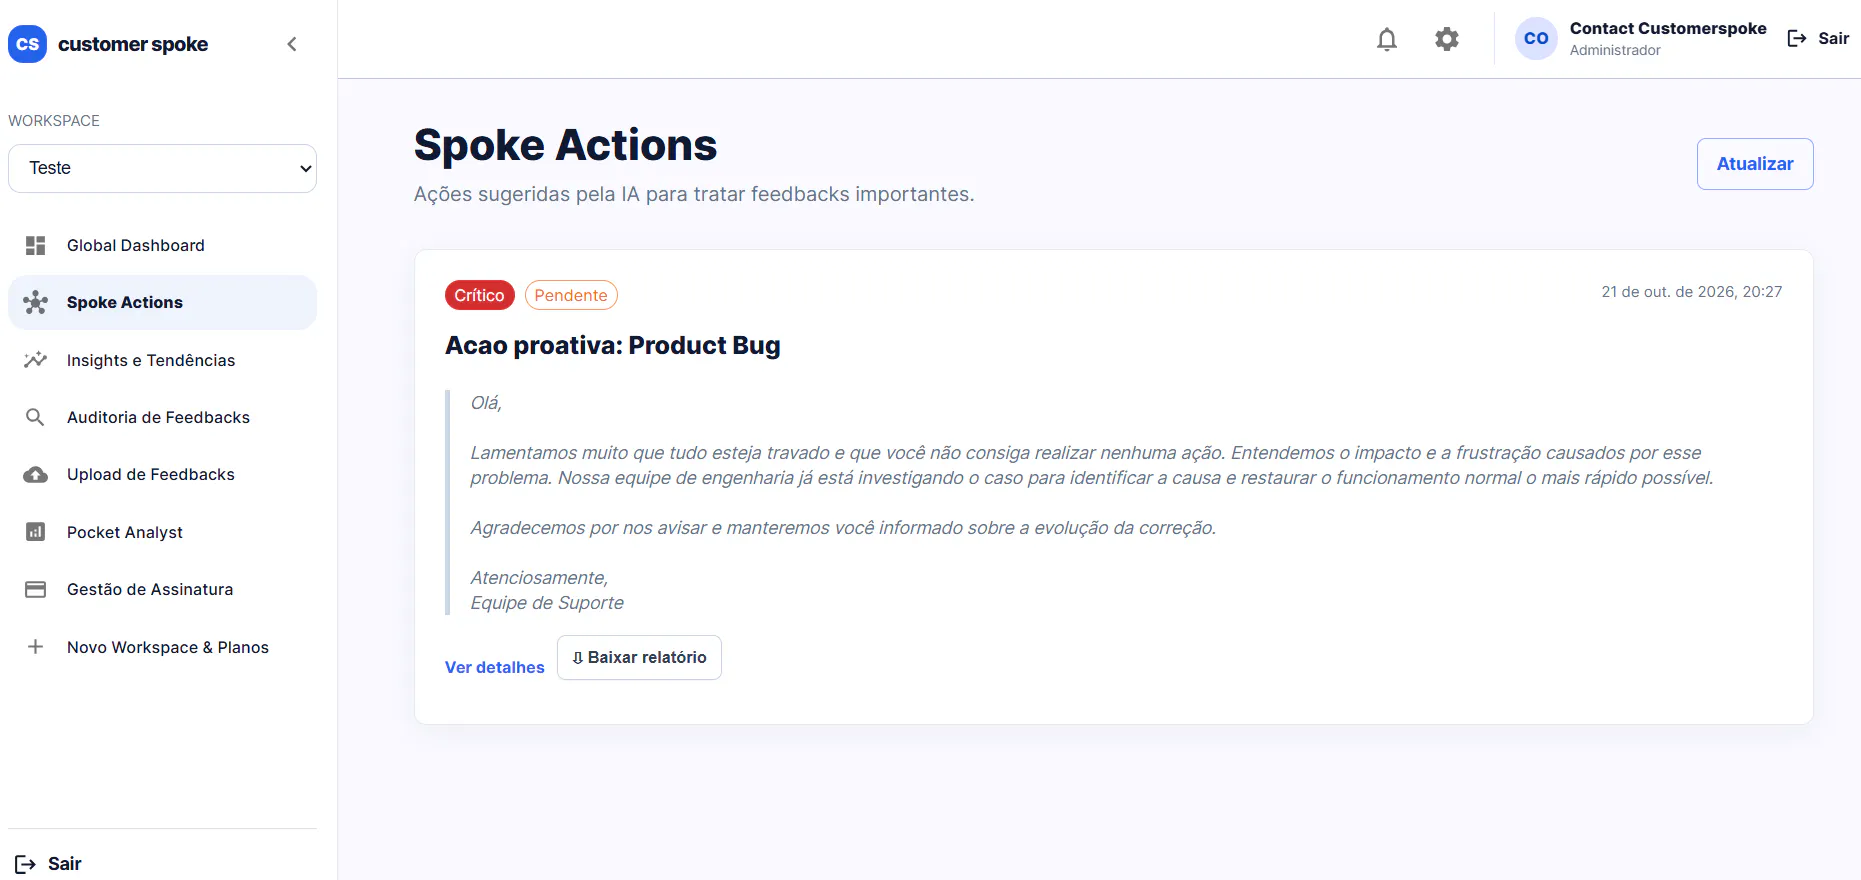This screenshot has height=880, width=1861.
Task: Click the Auditoria de Feedbacks magnifier icon
Action: coord(35,417)
